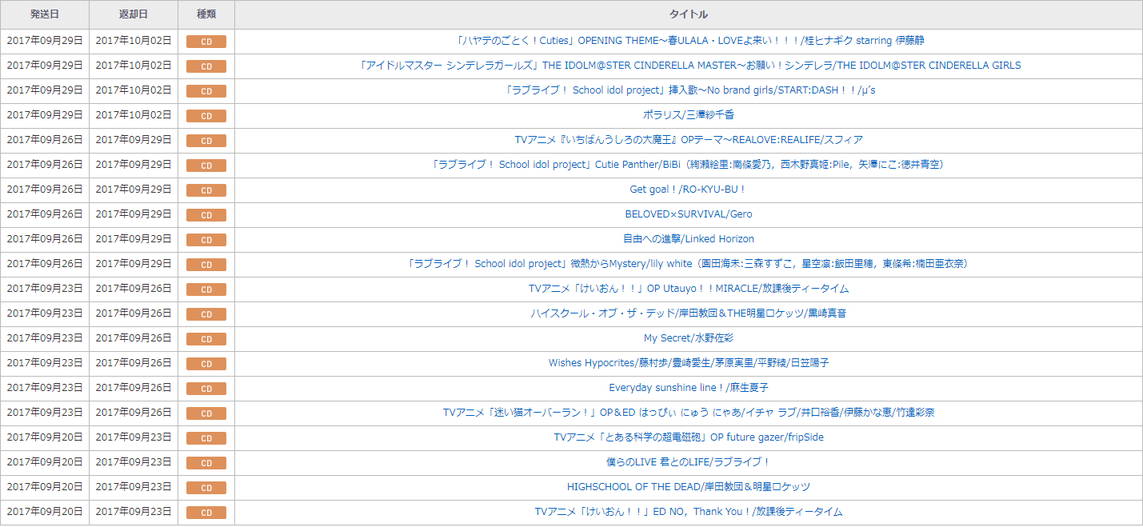The width and height of the screenshot is (1143, 527).
Task: Click the CD badge in the ハヤテのごとく！Cuties row
Action: click(206, 42)
